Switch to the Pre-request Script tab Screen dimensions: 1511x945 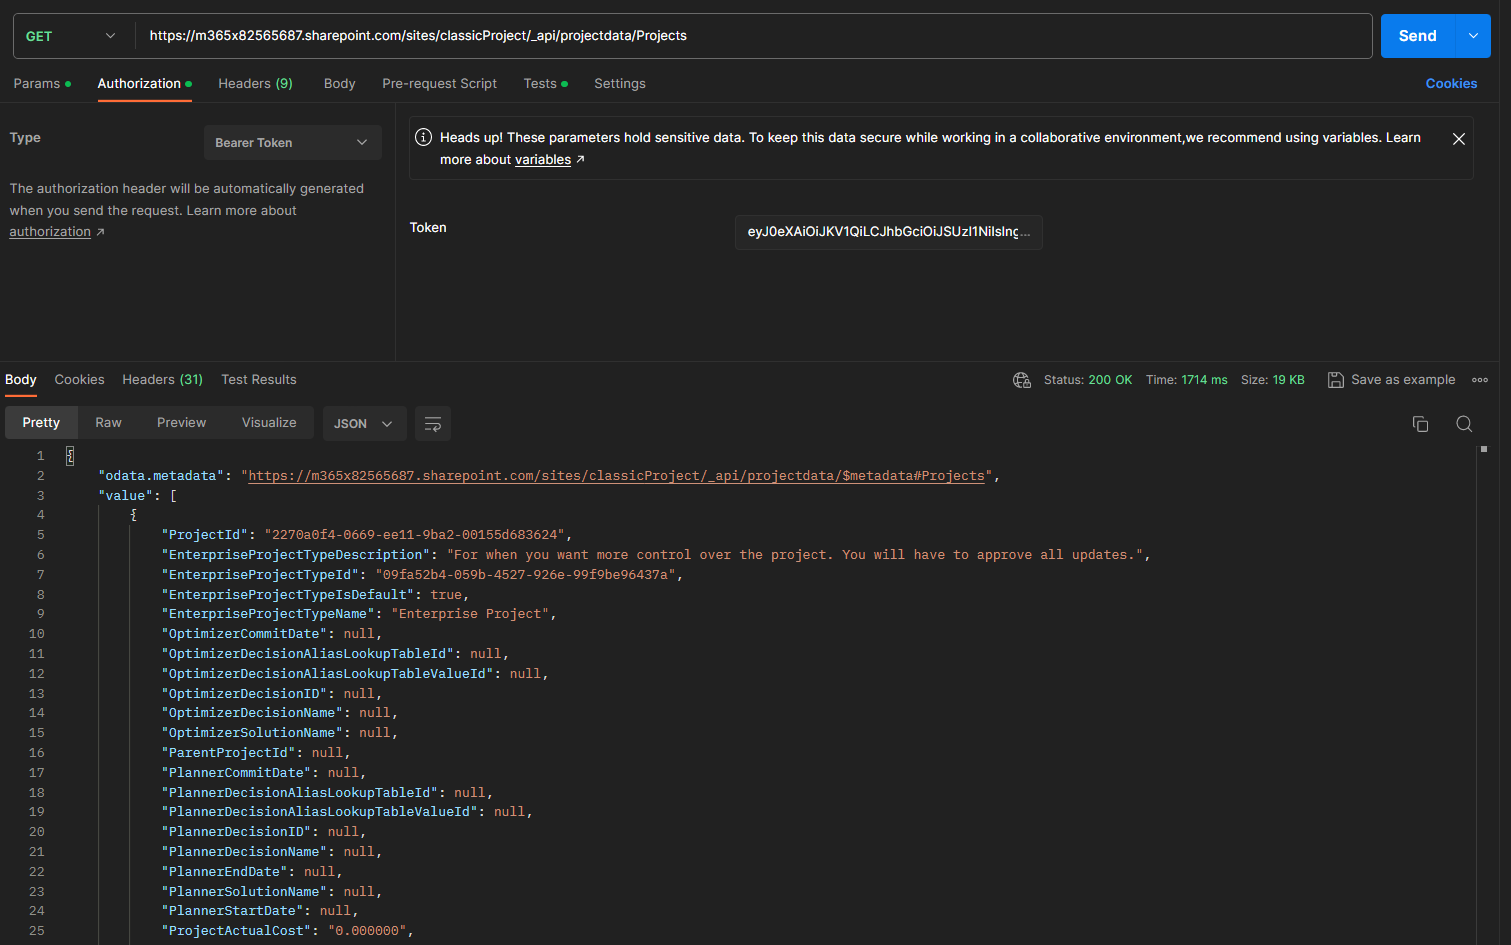[439, 84]
